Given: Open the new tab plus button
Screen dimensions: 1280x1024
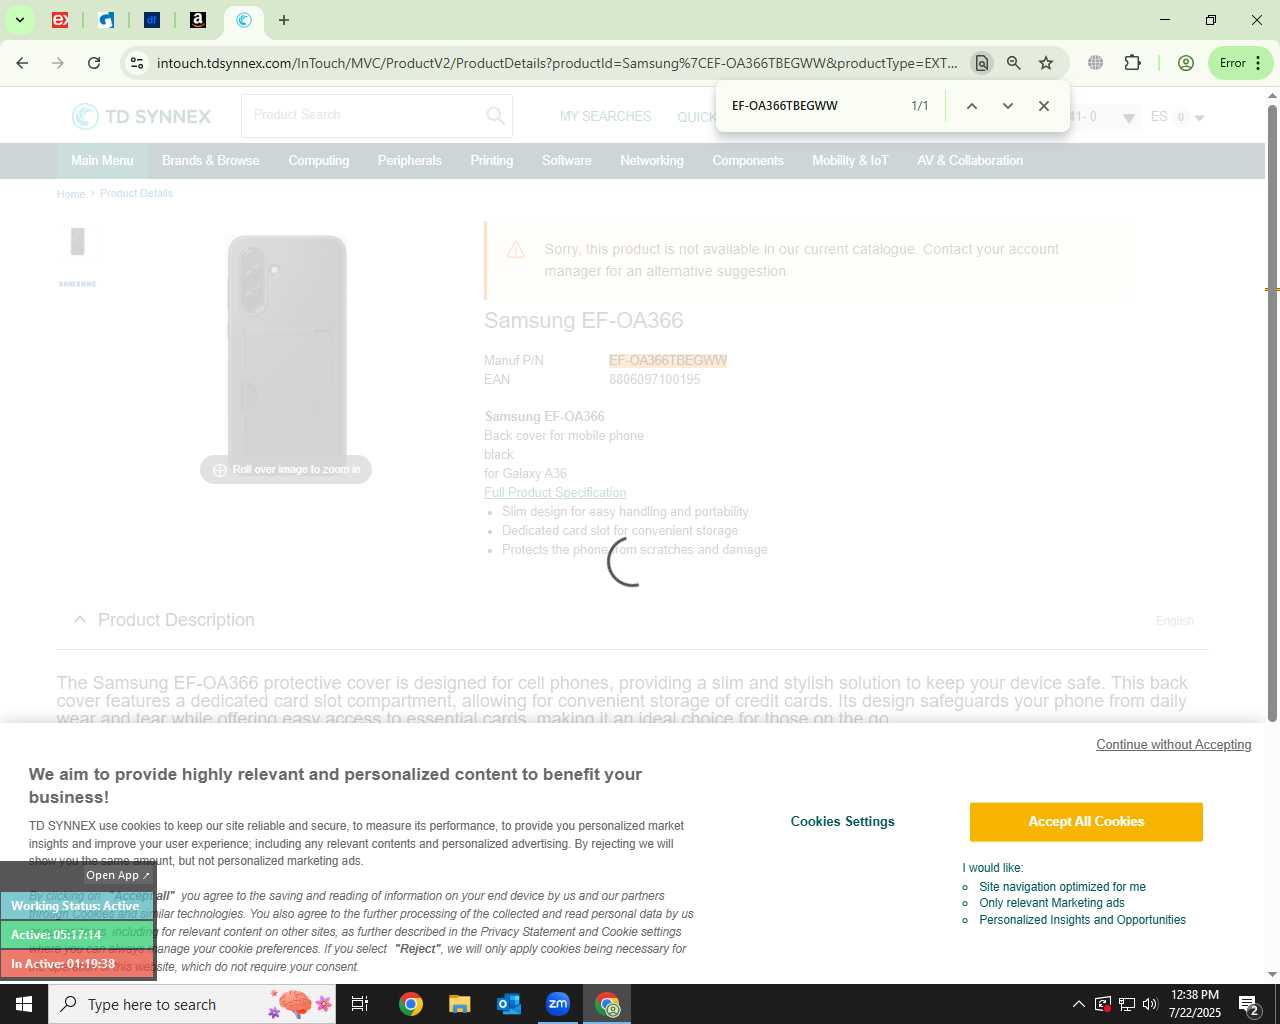Looking at the screenshot, I should 284,20.
